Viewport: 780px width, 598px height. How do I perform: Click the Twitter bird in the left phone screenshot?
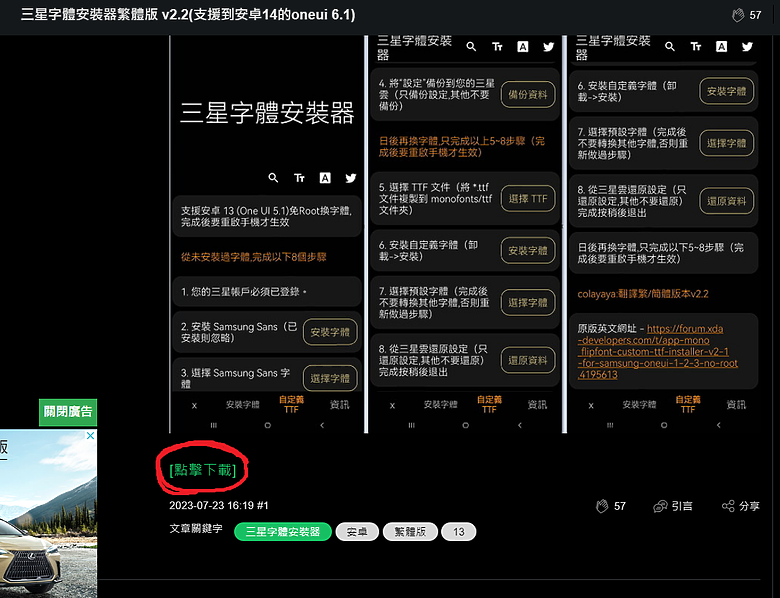point(351,178)
